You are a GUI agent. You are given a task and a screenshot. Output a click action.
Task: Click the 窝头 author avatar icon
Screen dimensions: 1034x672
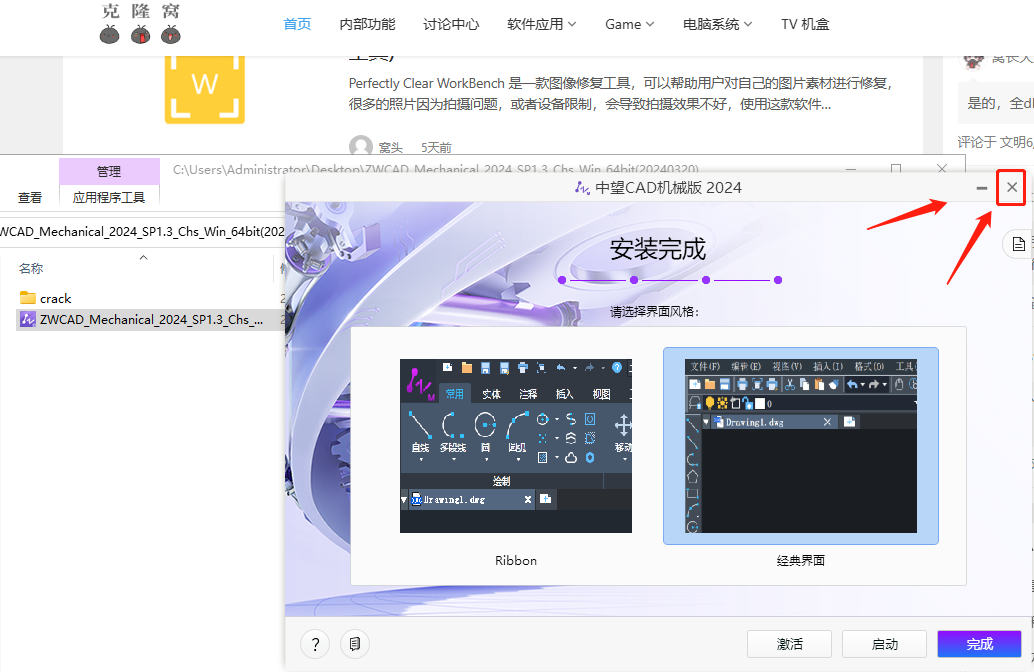[x=361, y=146]
